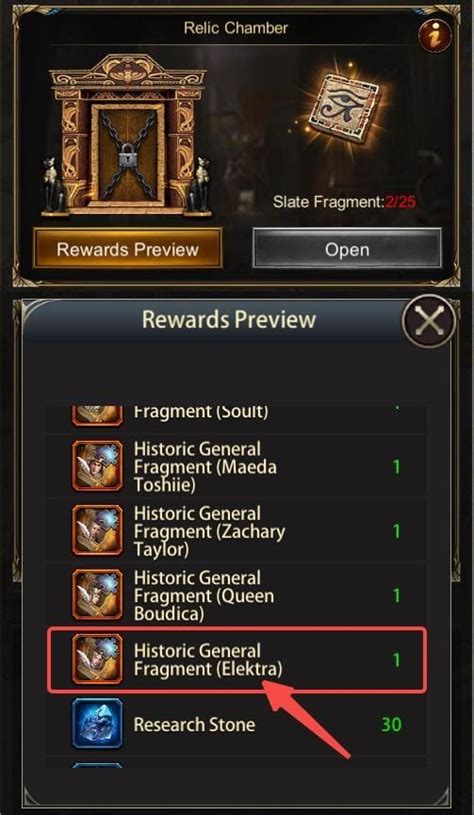Click the Historic General Fragment (Elektra) label
Image resolution: width=474 pixels, height=815 pixels.
[x=208, y=659]
